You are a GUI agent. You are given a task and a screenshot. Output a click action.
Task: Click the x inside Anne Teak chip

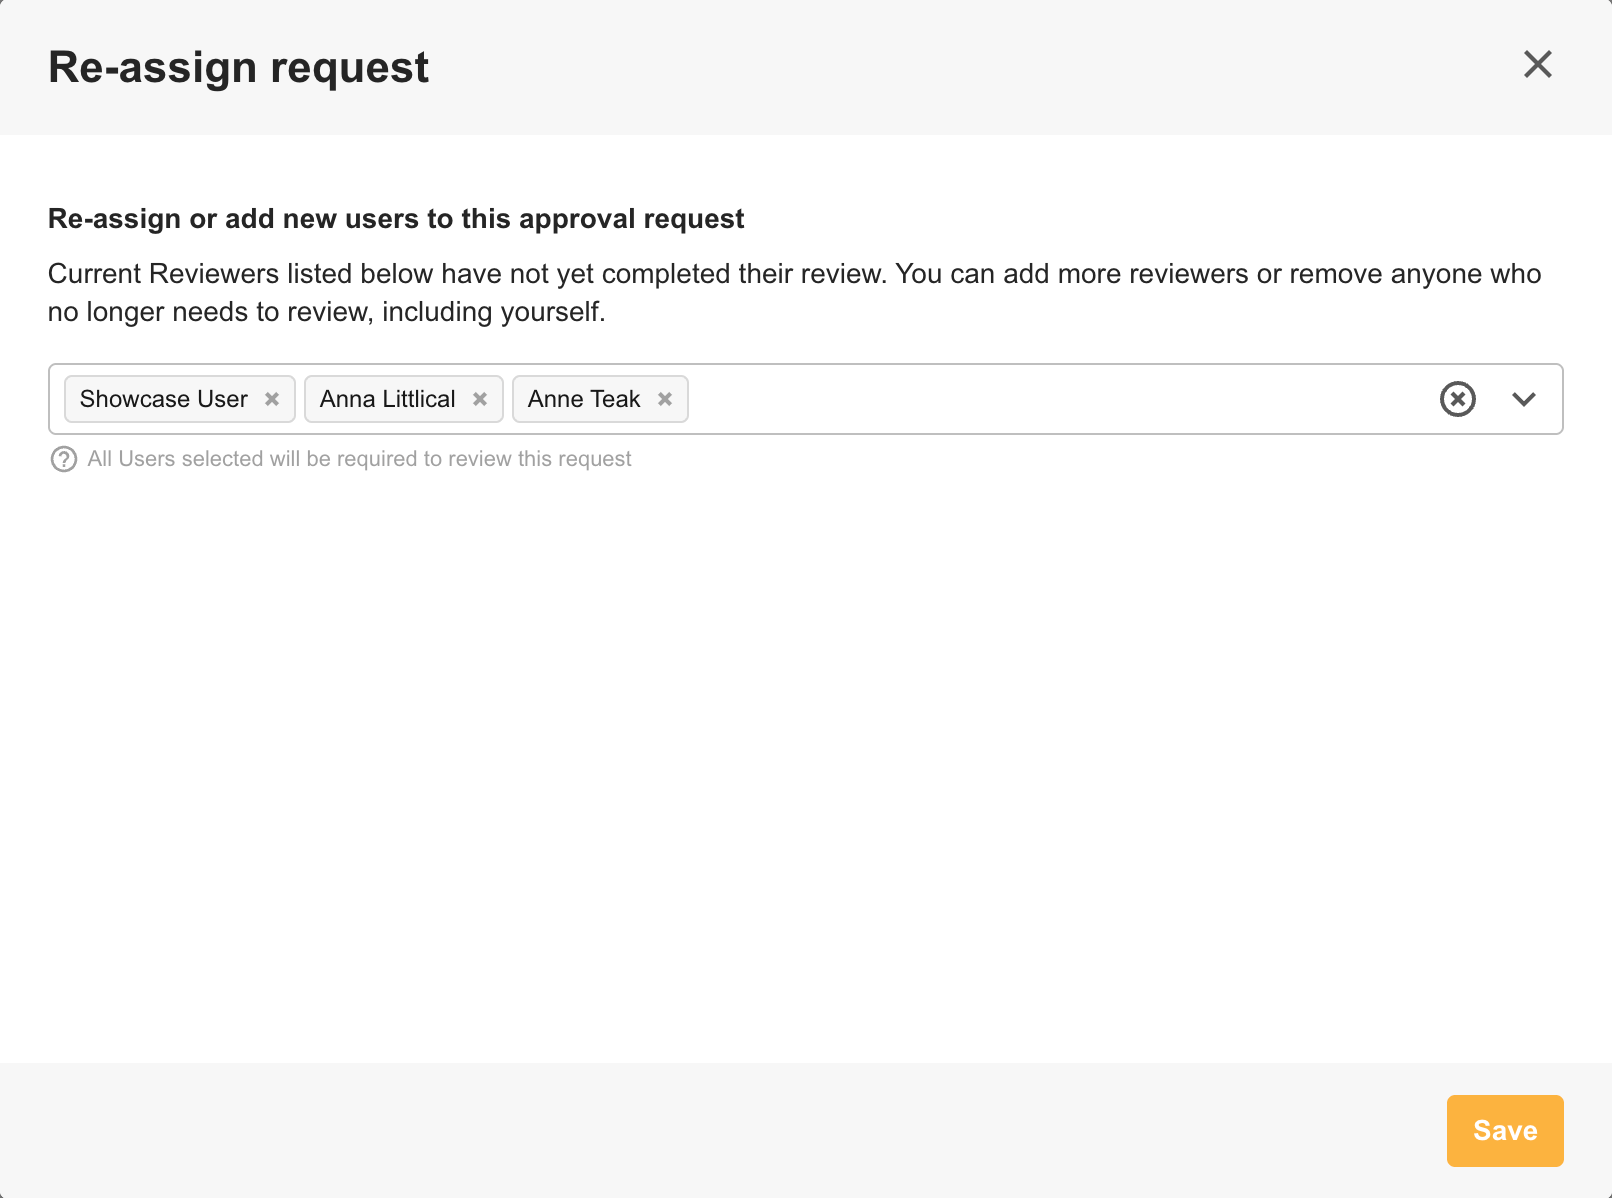[x=665, y=399]
